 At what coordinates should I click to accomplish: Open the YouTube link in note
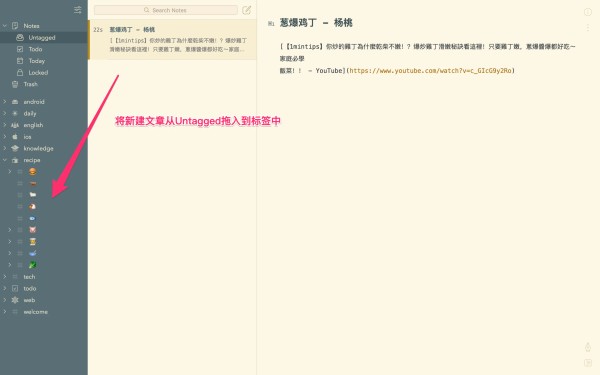[430, 71]
